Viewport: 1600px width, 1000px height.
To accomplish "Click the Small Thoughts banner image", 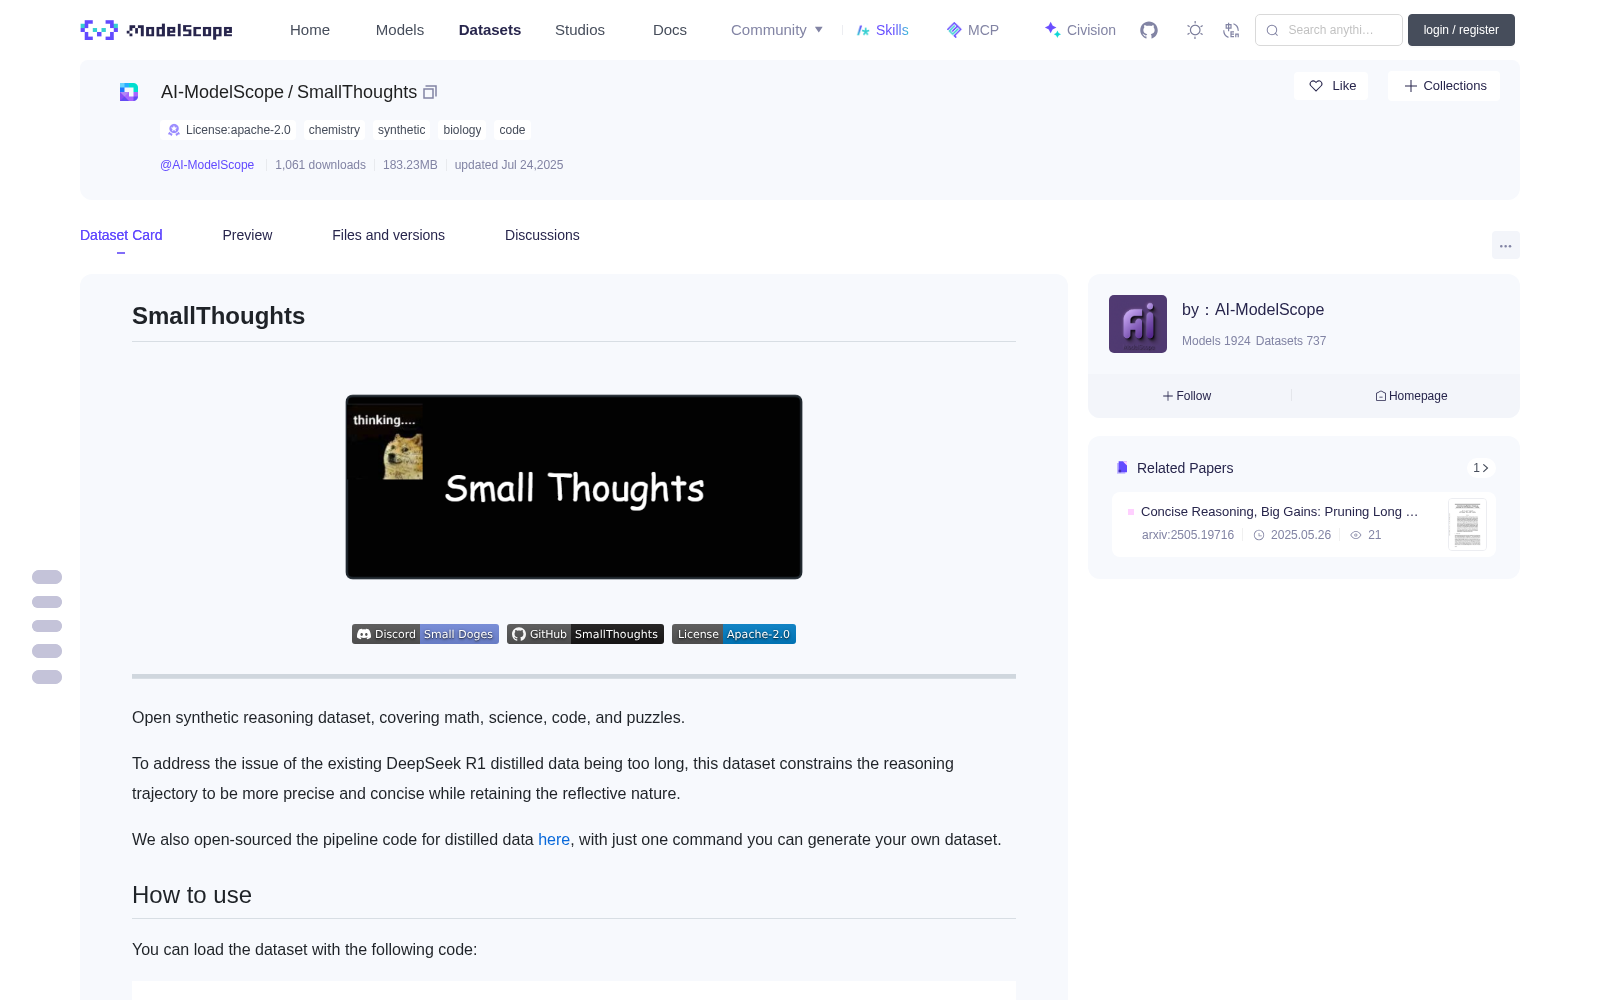I will (574, 487).
